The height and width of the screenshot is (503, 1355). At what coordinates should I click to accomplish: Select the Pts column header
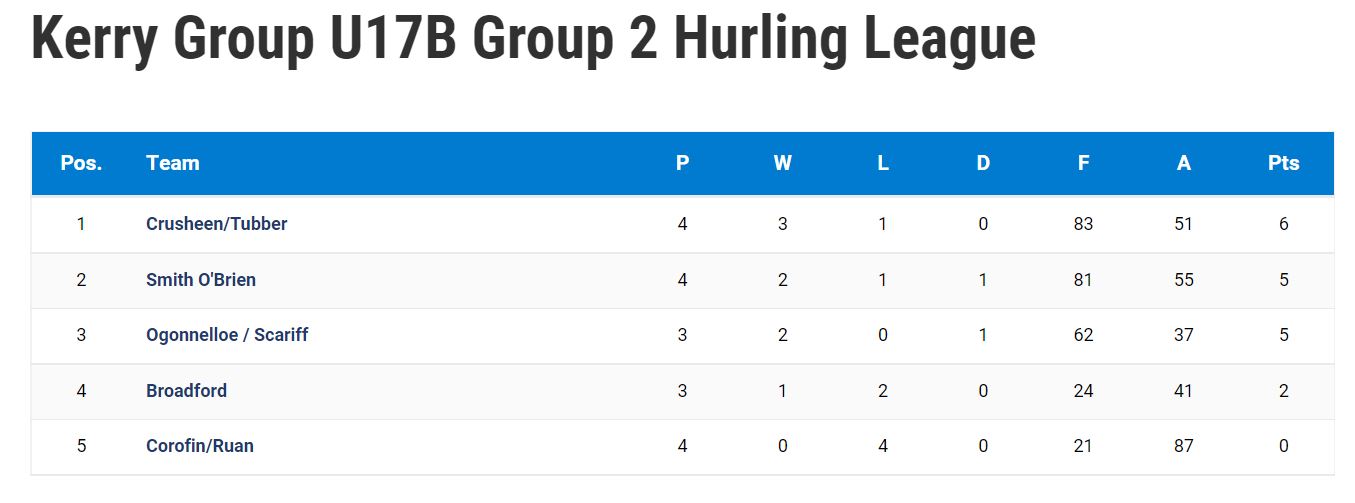[x=1284, y=163]
